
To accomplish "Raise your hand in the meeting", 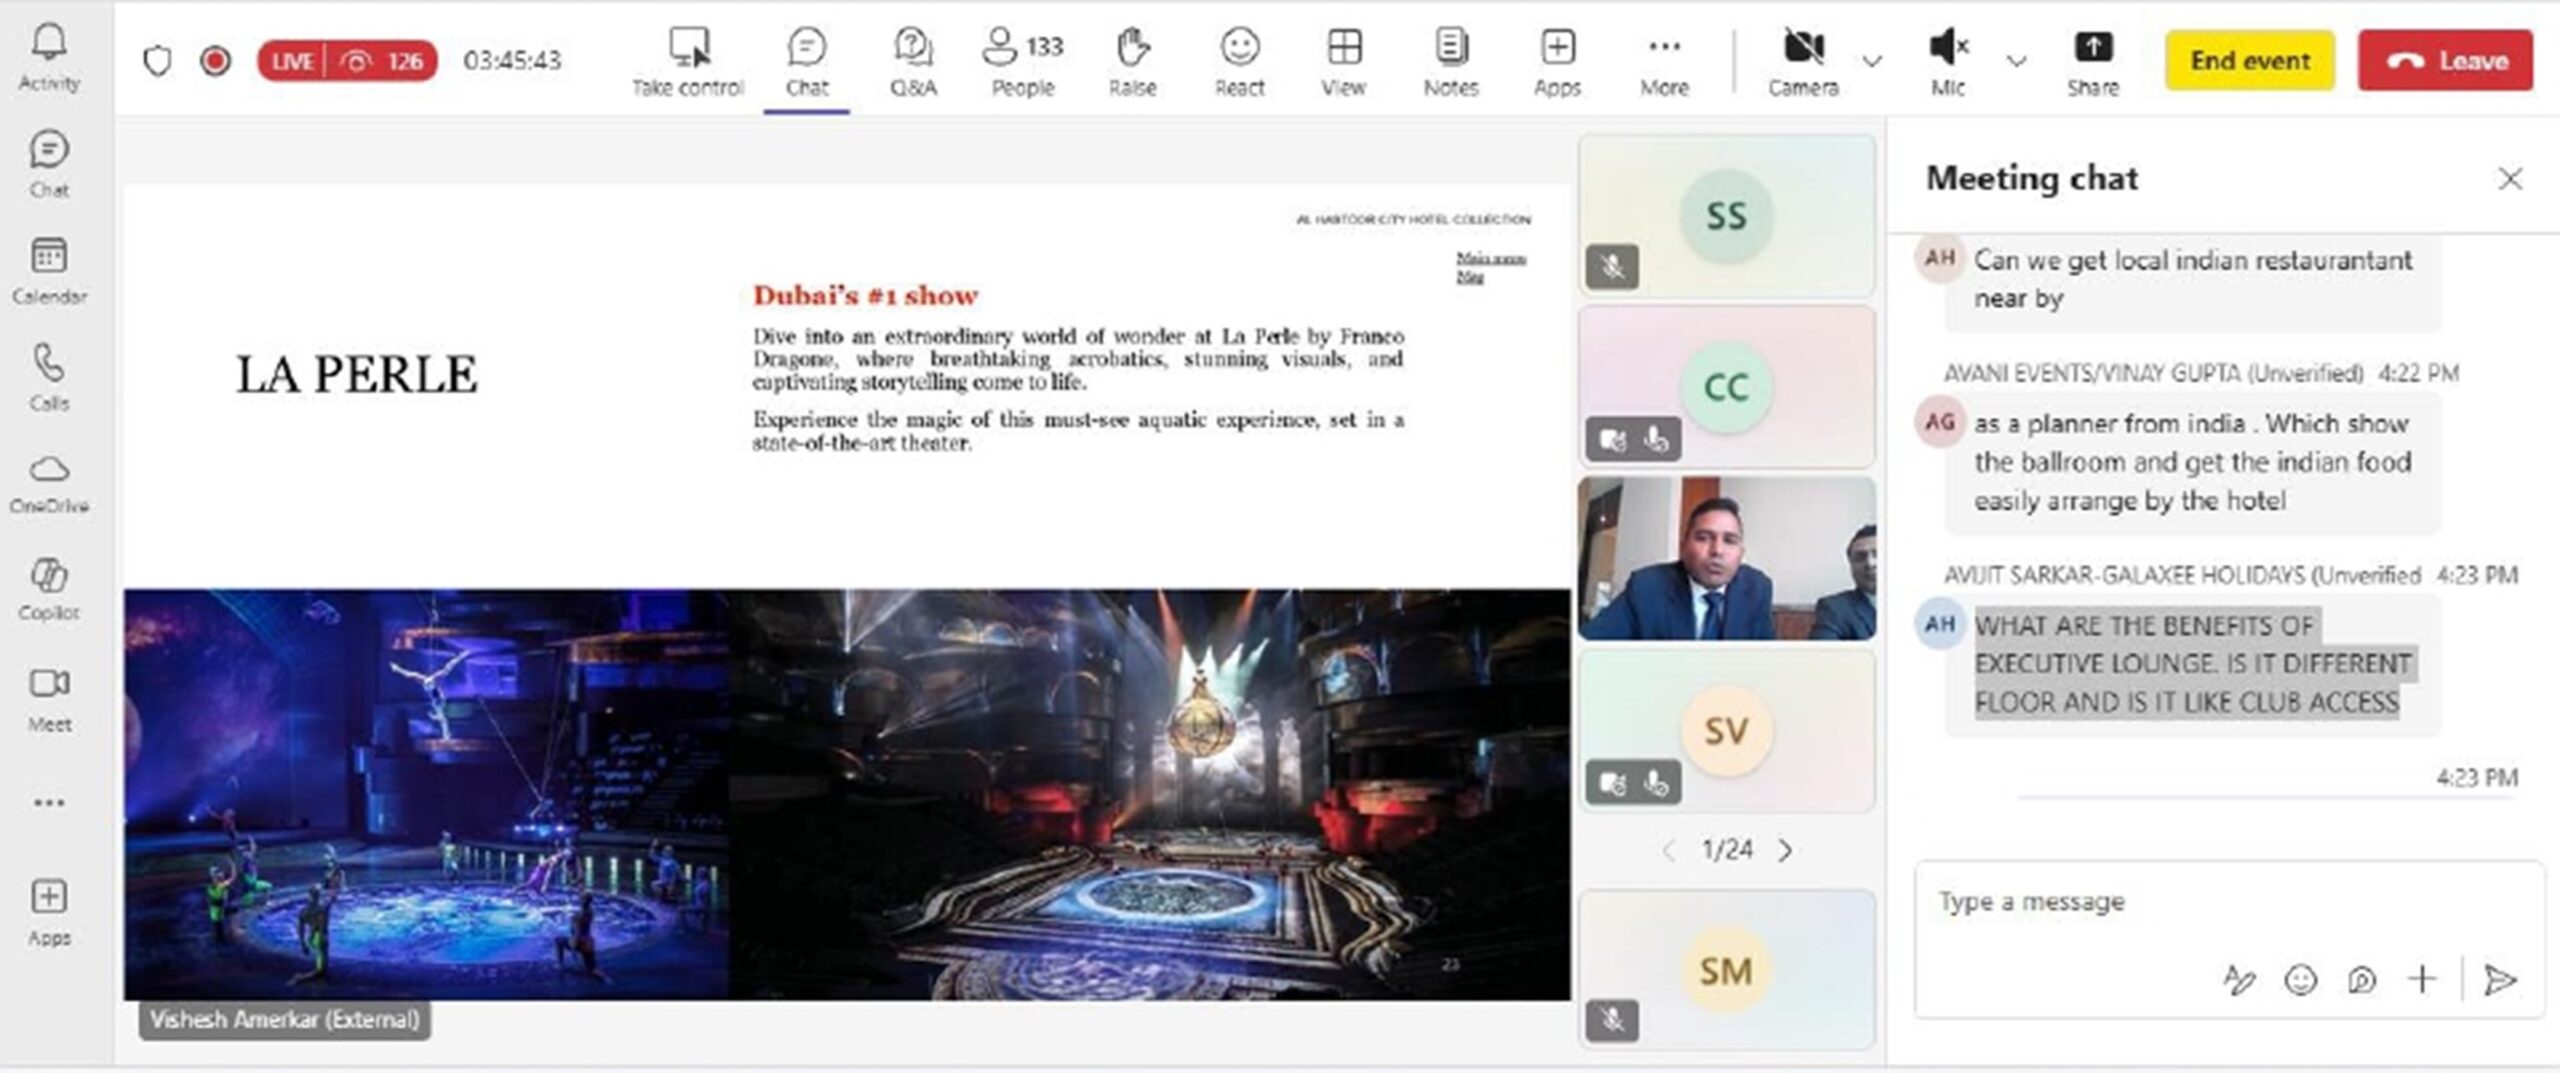I will tap(1132, 62).
